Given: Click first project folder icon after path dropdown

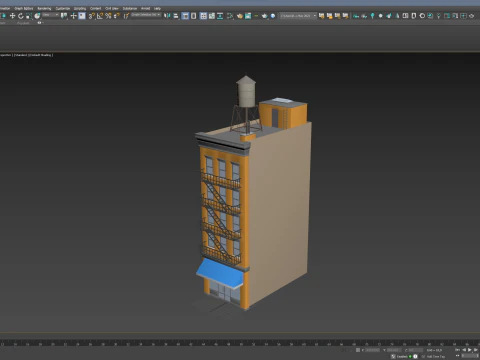Looking at the screenshot, I should pos(322,16).
